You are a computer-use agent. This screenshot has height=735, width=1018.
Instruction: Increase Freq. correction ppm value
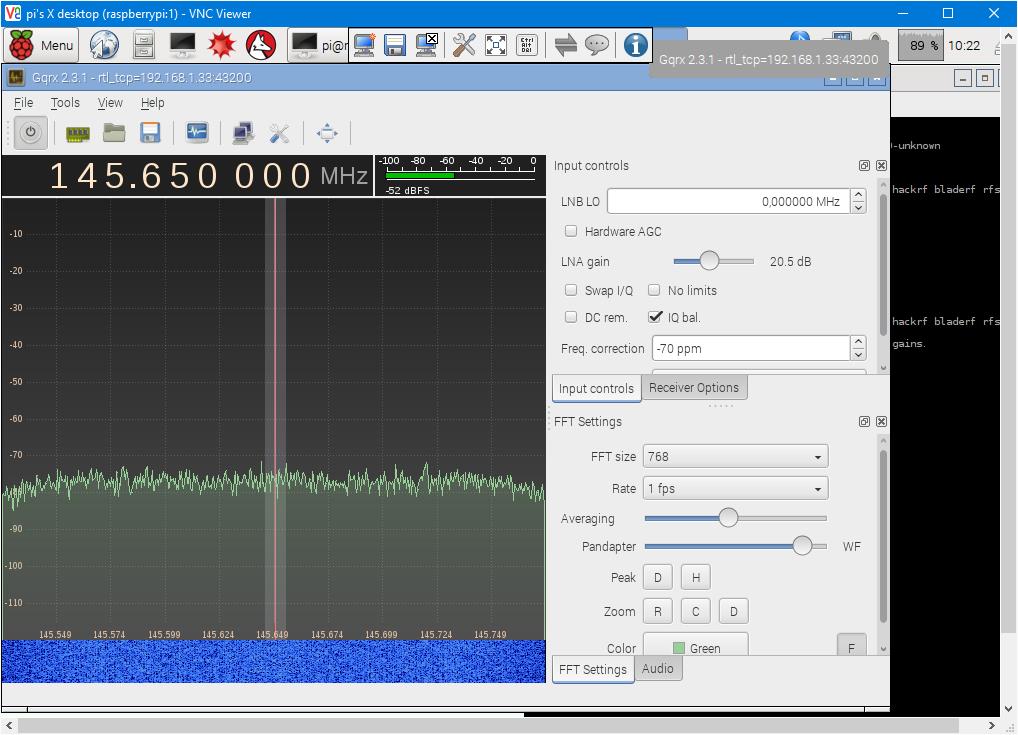[x=858, y=342]
